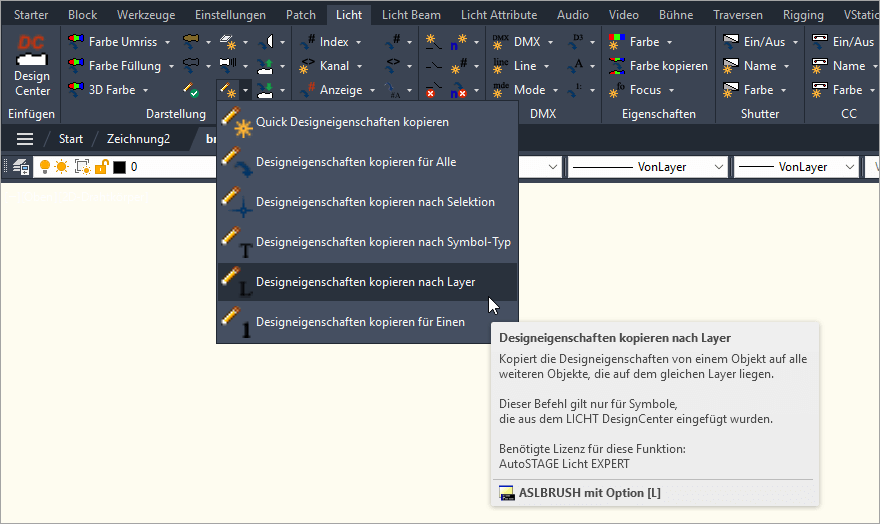Image resolution: width=880 pixels, height=524 pixels.
Task: Click the 3D Farbe color icon
Action: (76, 90)
